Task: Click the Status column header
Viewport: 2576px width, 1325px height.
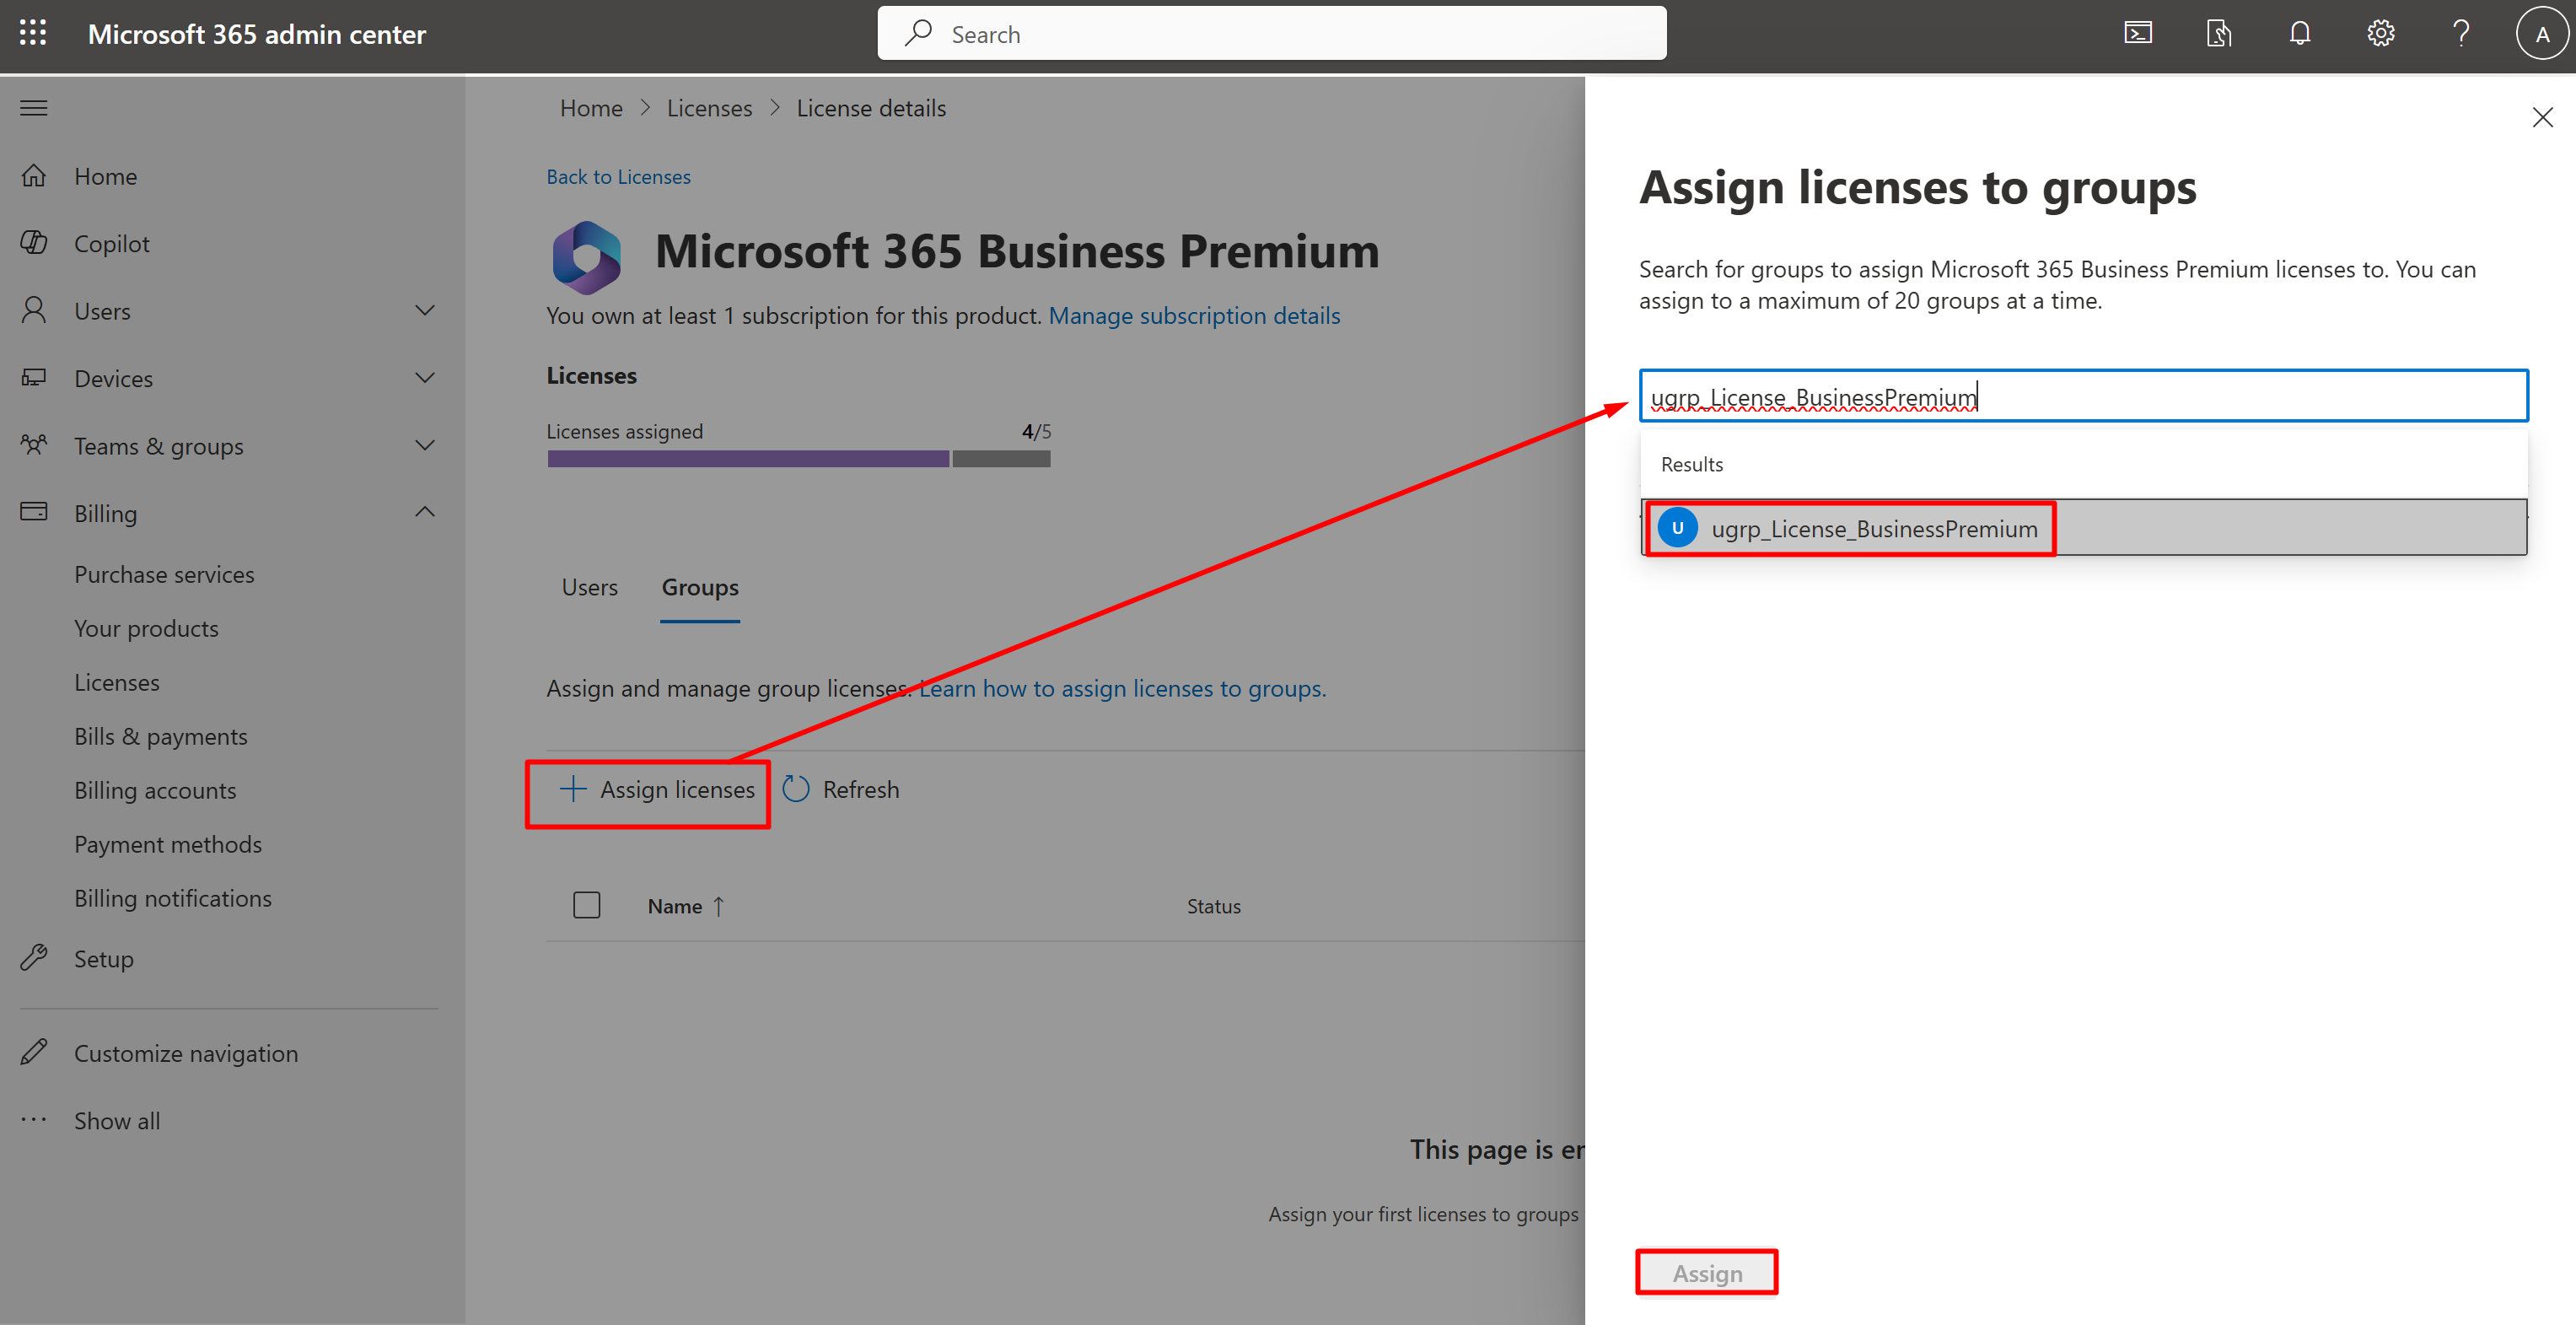Action: 1214,906
